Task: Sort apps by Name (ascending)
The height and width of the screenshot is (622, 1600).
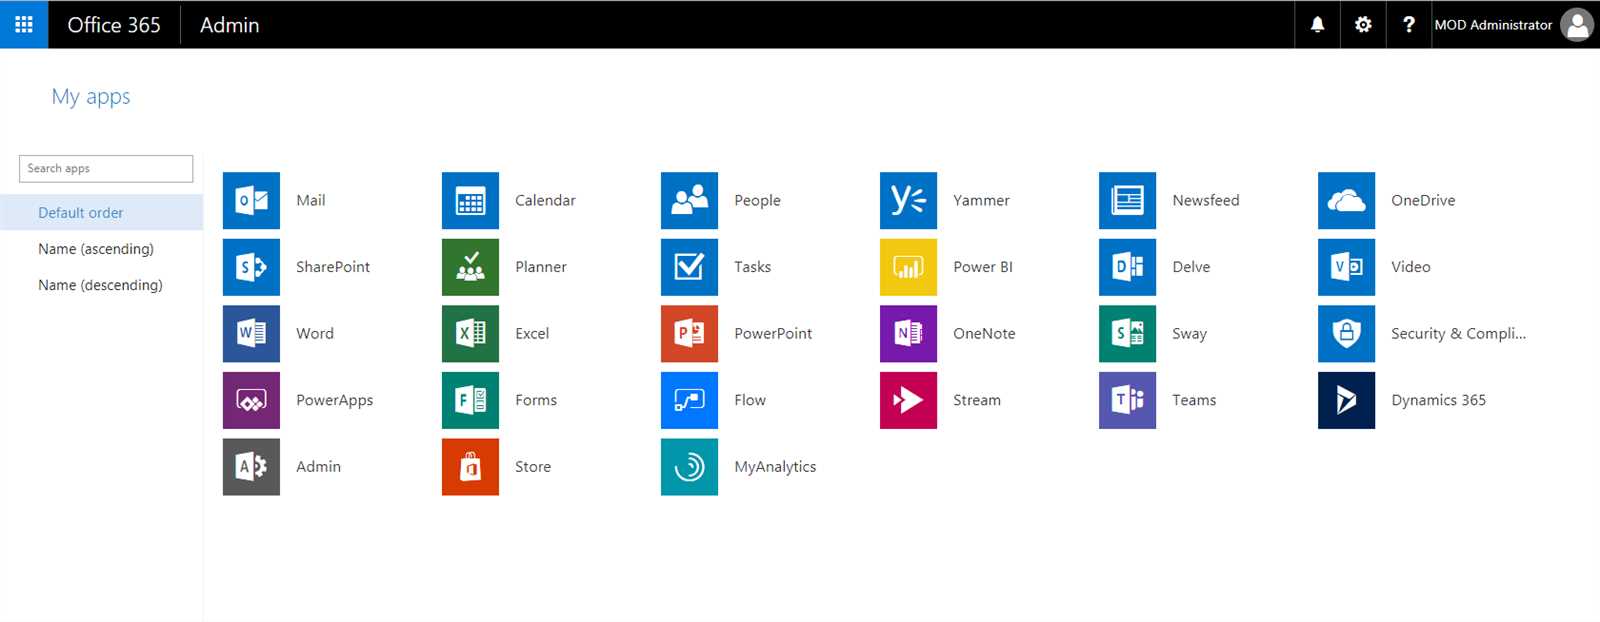Action: (x=96, y=249)
